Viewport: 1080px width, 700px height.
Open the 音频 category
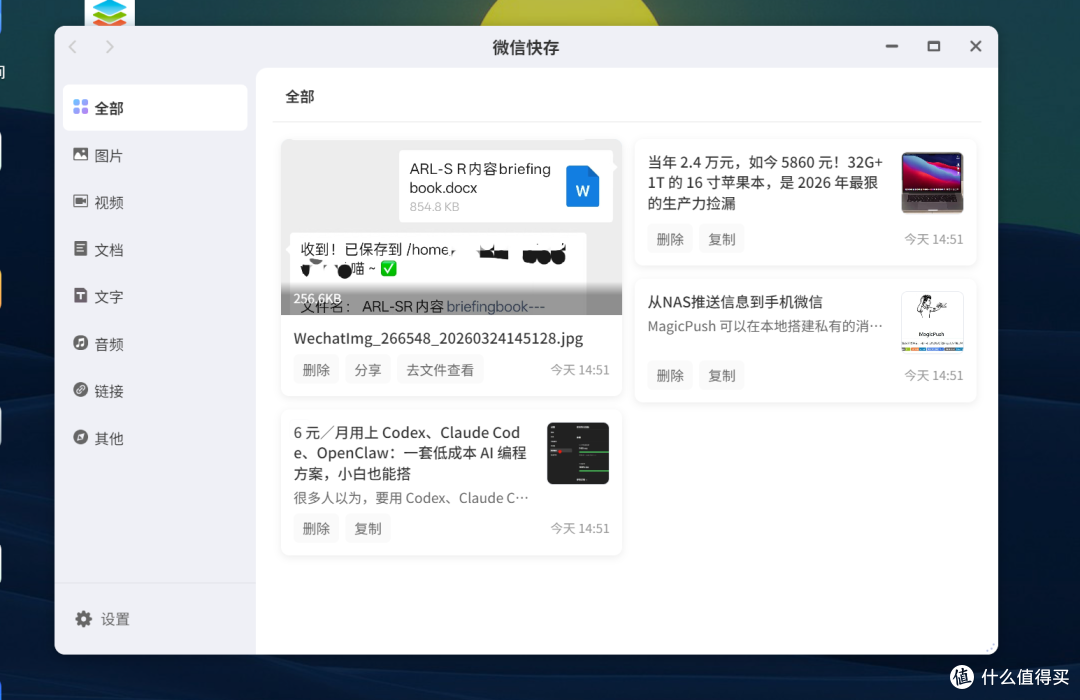pos(155,344)
